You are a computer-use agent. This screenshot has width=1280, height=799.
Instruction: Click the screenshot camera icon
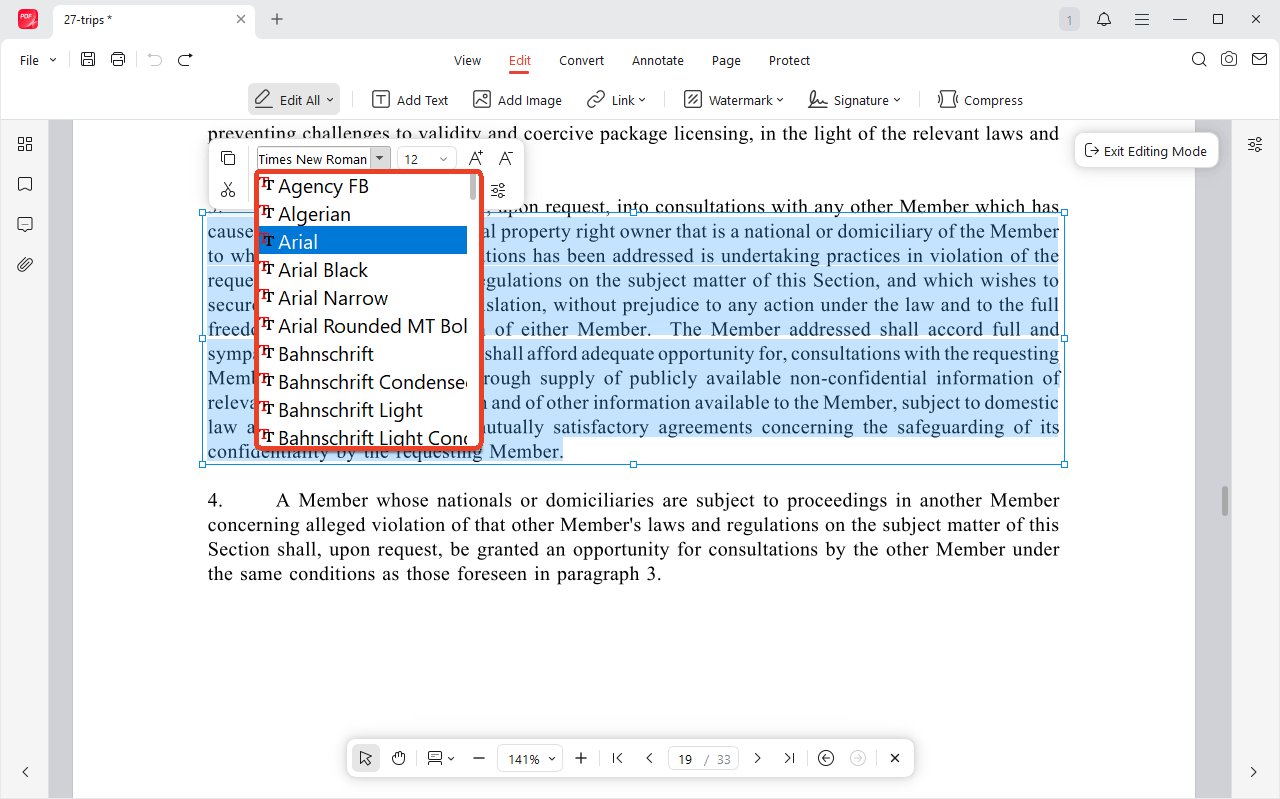[x=1229, y=60]
